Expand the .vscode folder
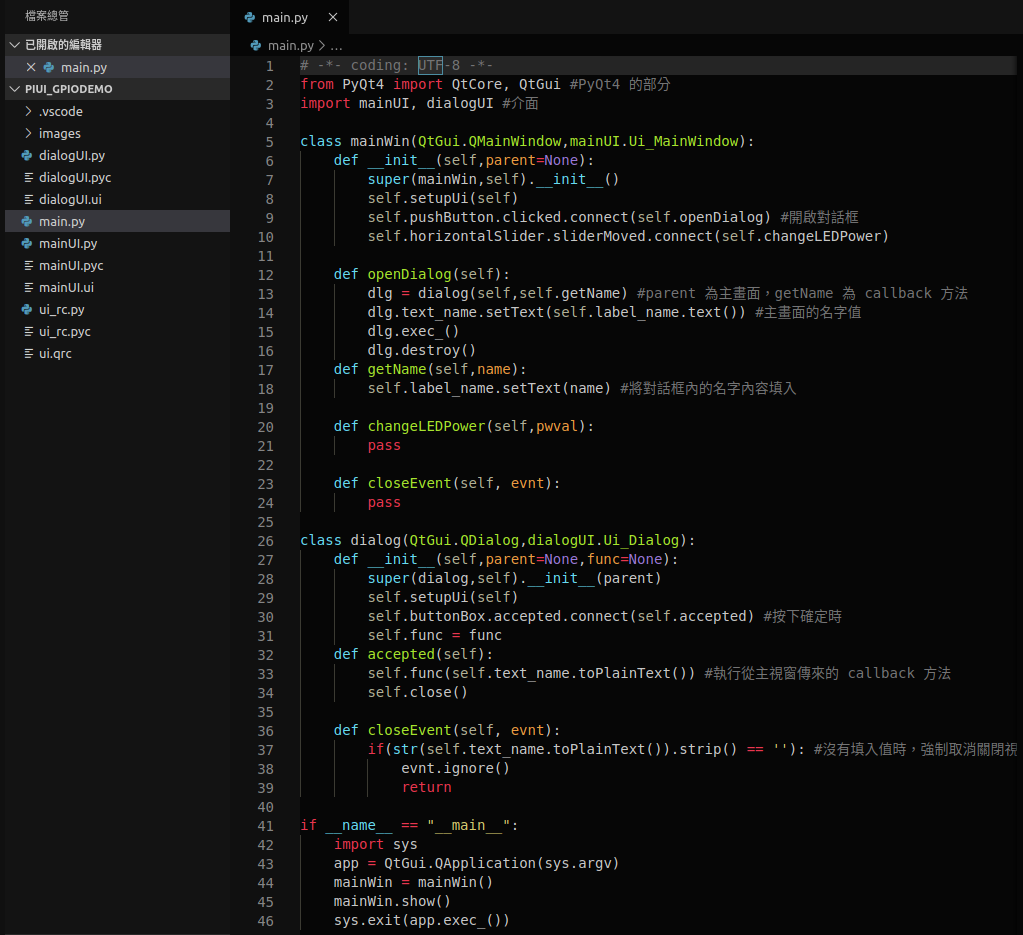1023x935 pixels. [x=117, y=112]
